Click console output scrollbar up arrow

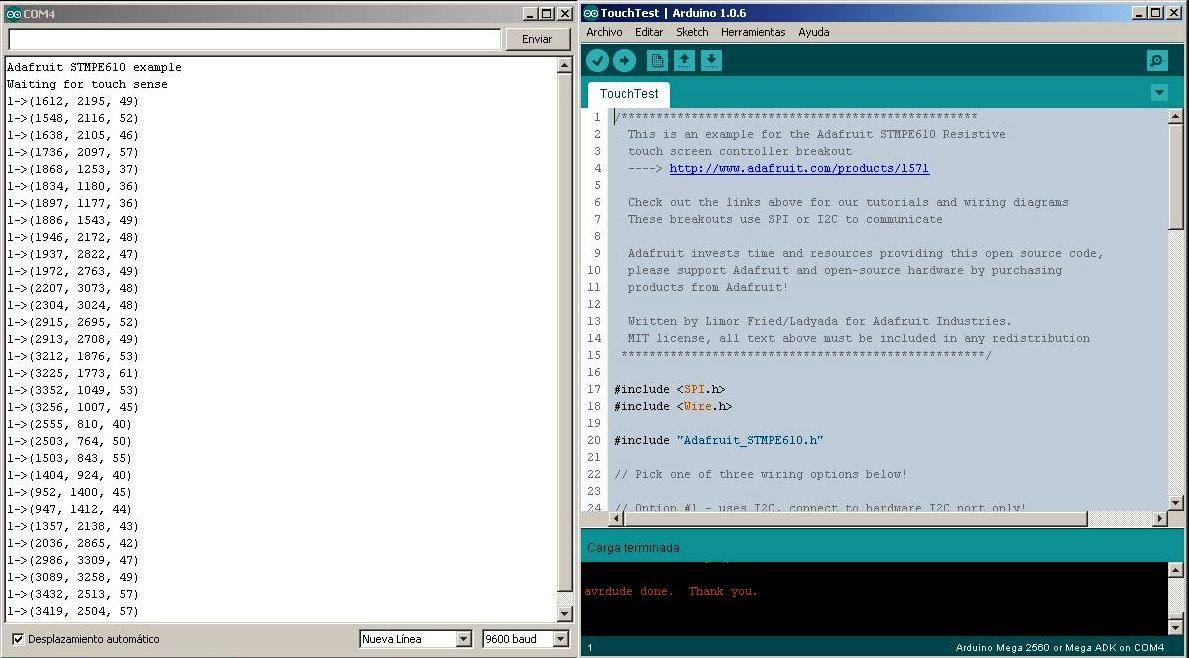coord(1175,570)
